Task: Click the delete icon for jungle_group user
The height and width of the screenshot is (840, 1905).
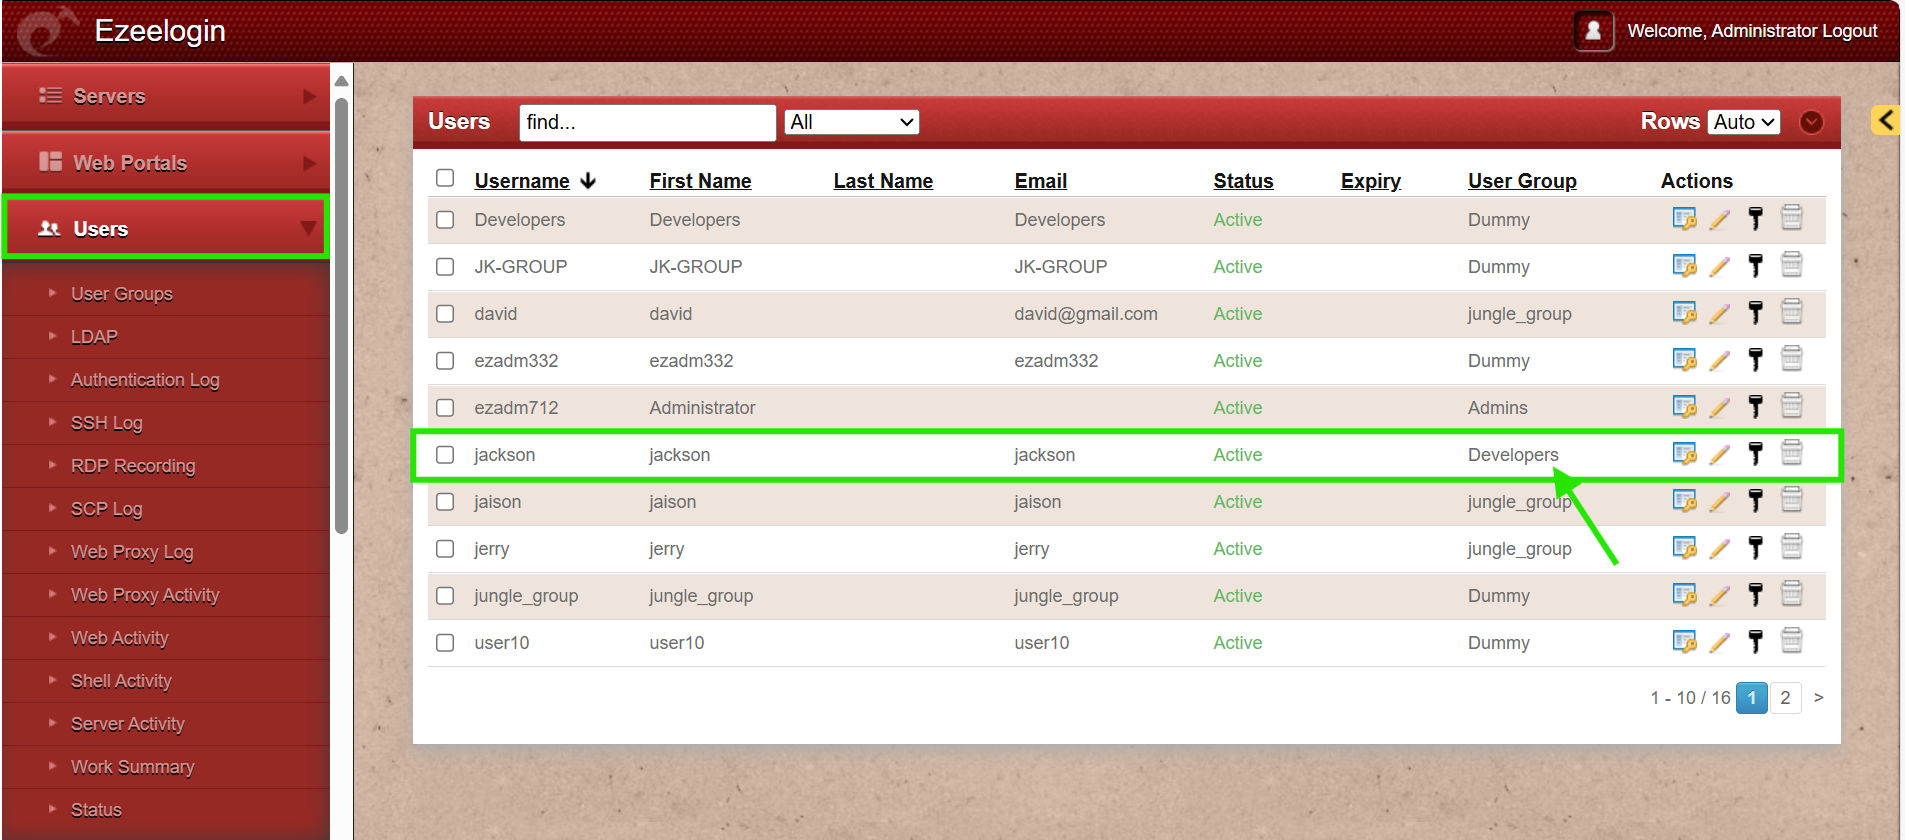Action: point(1791,595)
